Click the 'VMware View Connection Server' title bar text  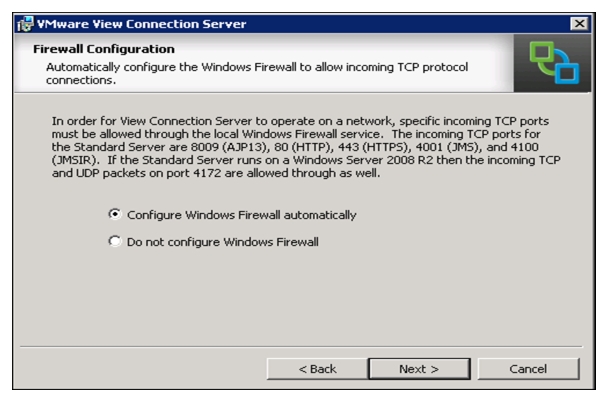(142, 24)
